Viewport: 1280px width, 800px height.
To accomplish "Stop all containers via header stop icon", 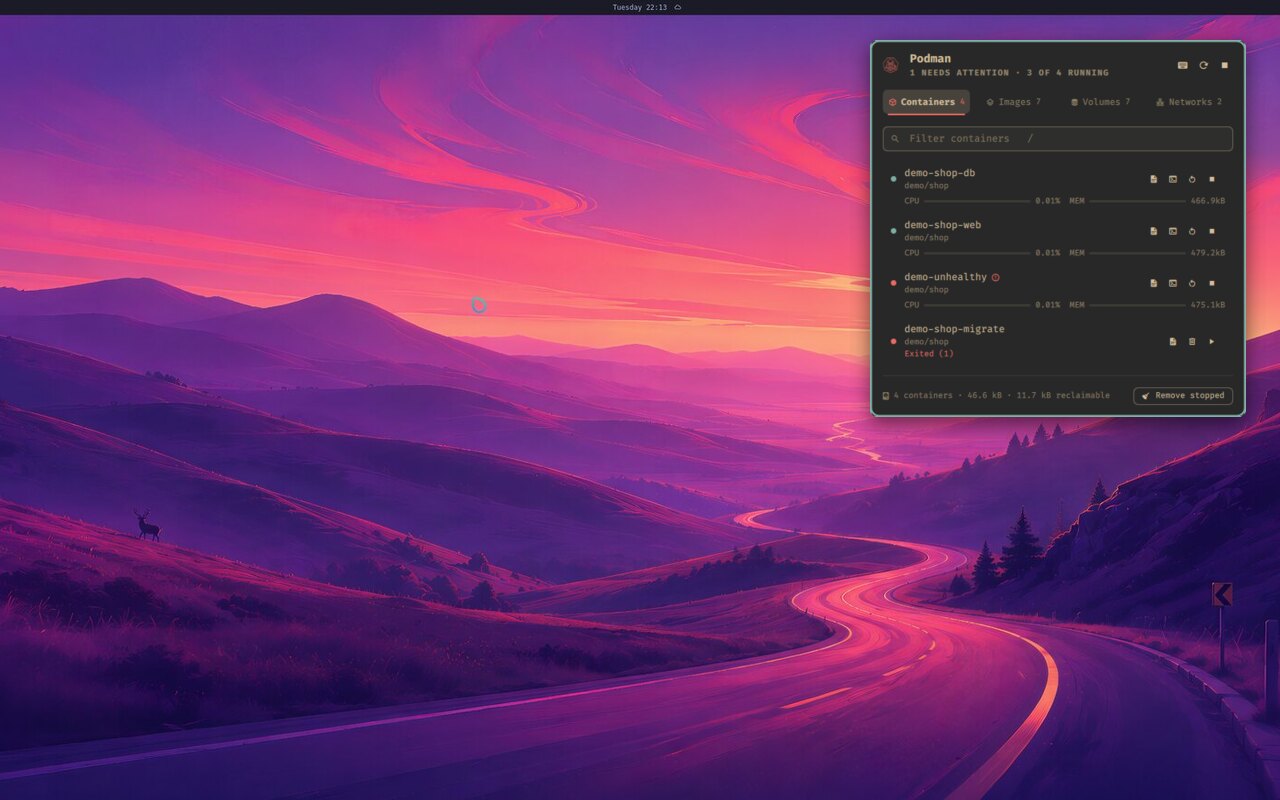I will 1224,65.
